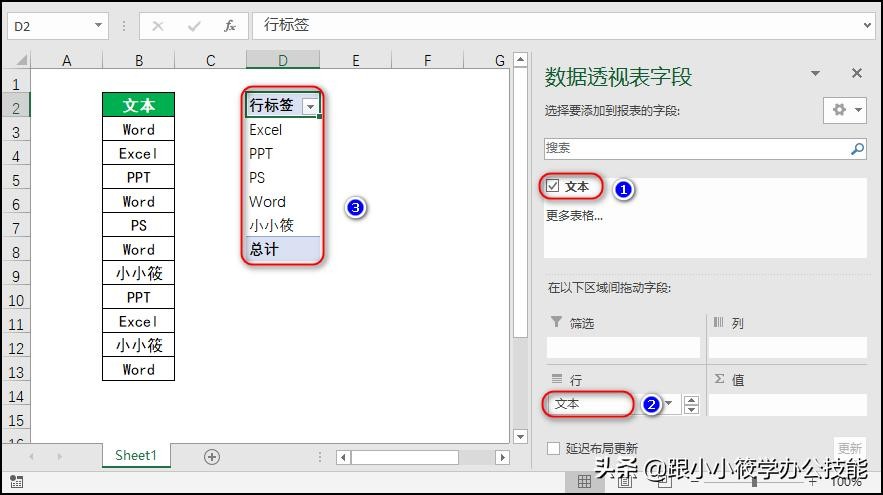This screenshot has width=883, height=495.
Task: Select the Sheet1 tab
Action: tap(136, 456)
